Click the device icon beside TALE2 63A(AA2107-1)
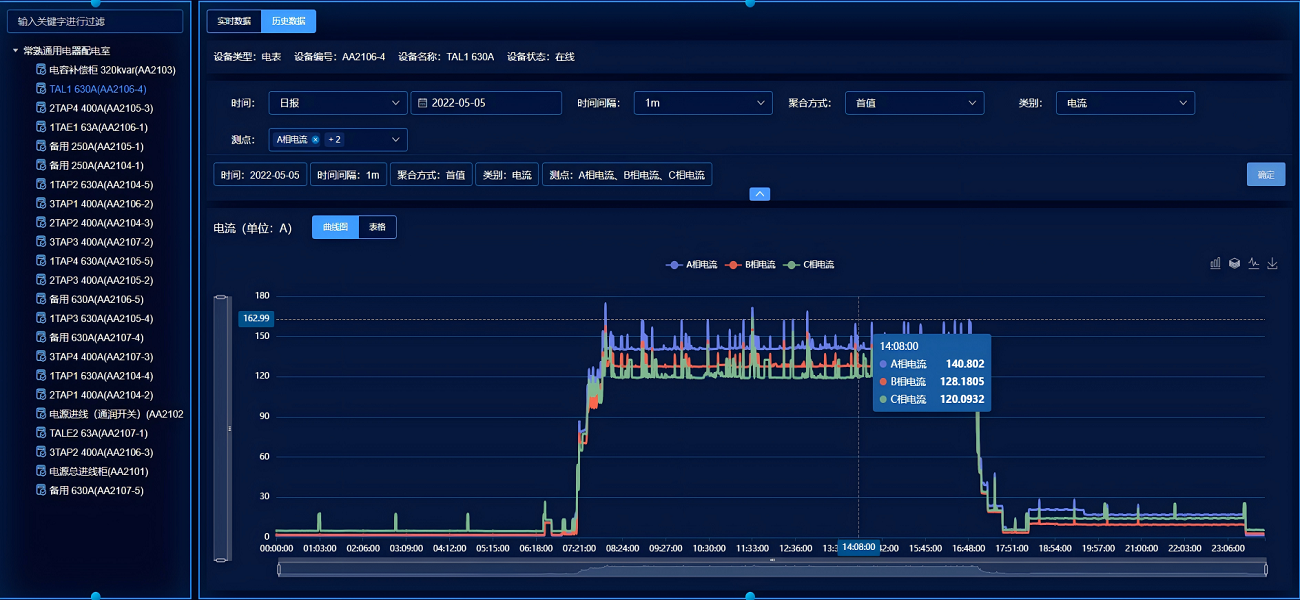 click(x=41, y=433)
